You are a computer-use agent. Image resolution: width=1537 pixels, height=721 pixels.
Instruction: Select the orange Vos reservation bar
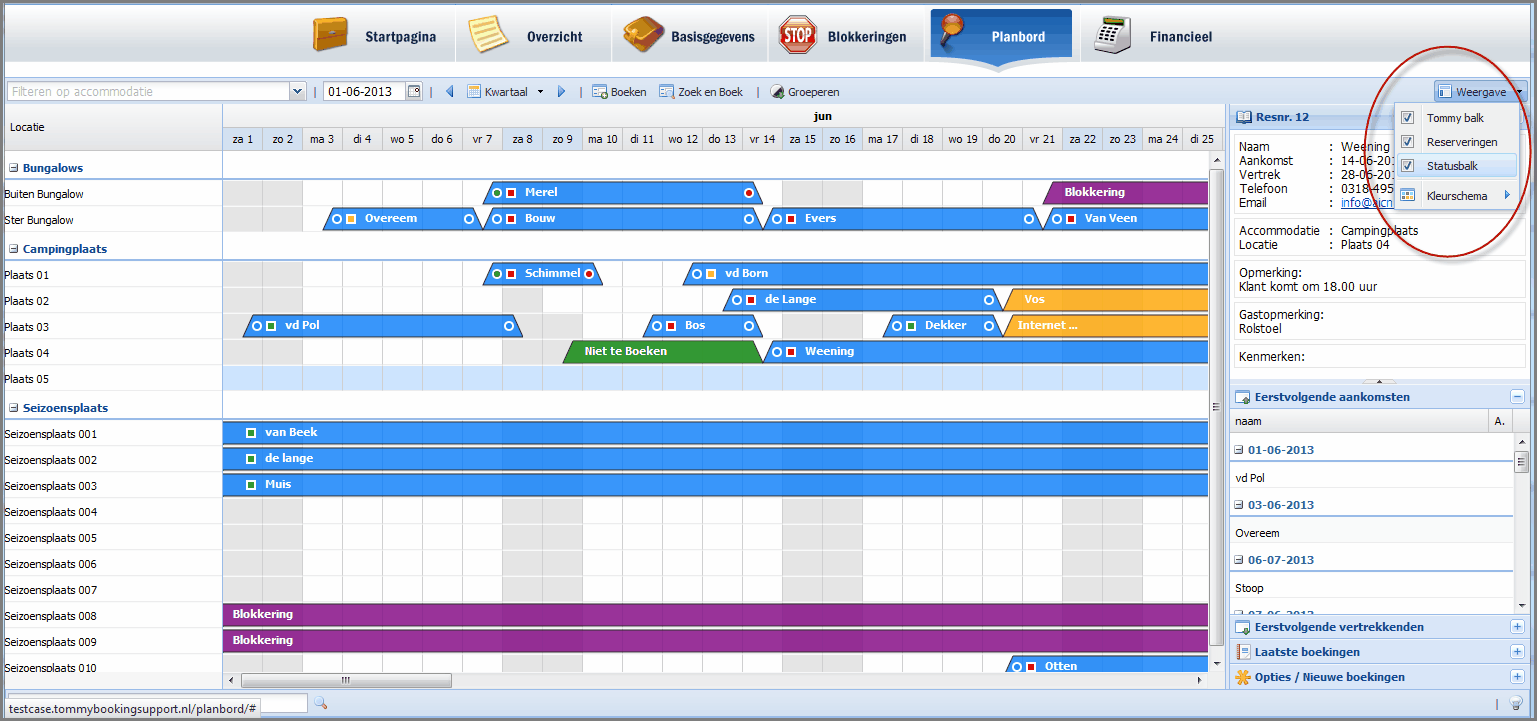(x=1106, y=300)
